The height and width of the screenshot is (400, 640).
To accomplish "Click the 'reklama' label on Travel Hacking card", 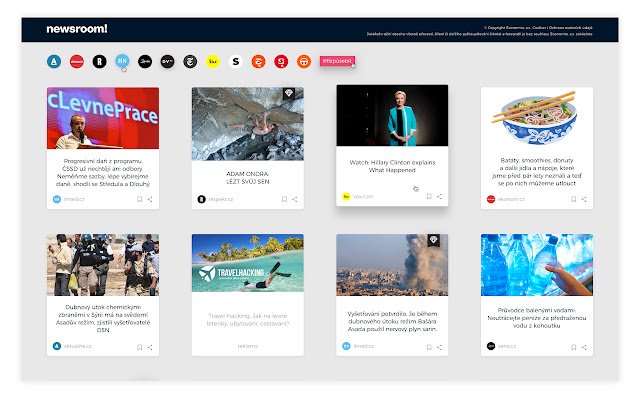I will [x=248, y=346].
